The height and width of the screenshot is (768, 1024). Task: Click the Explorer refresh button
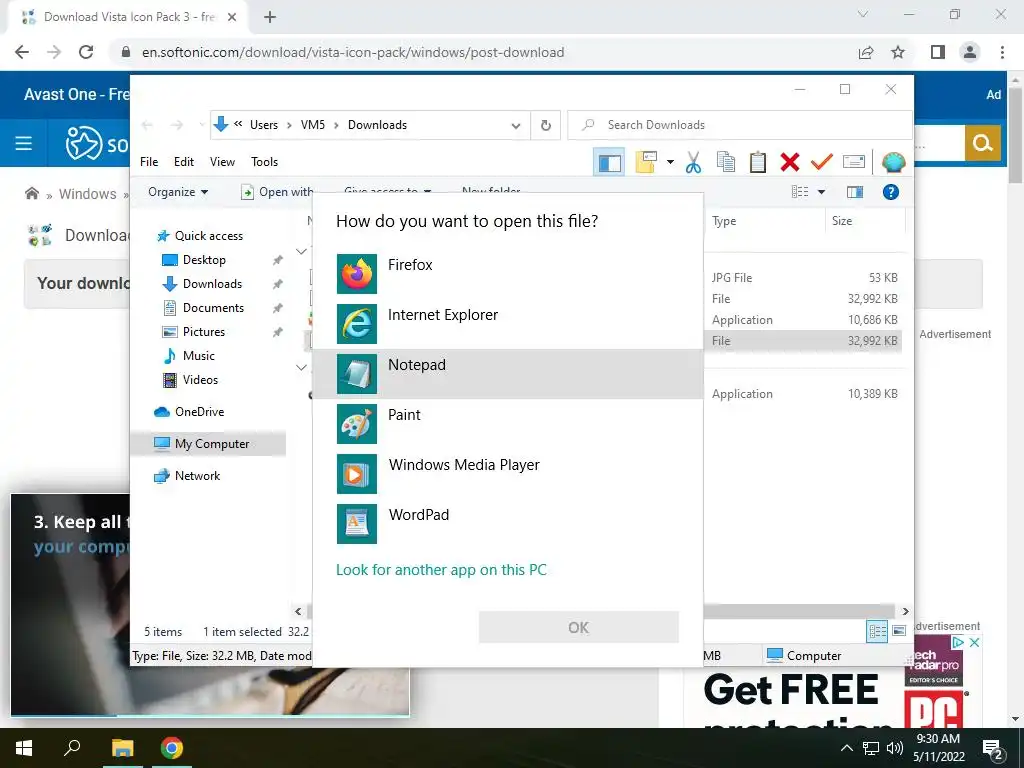(546, 125)
